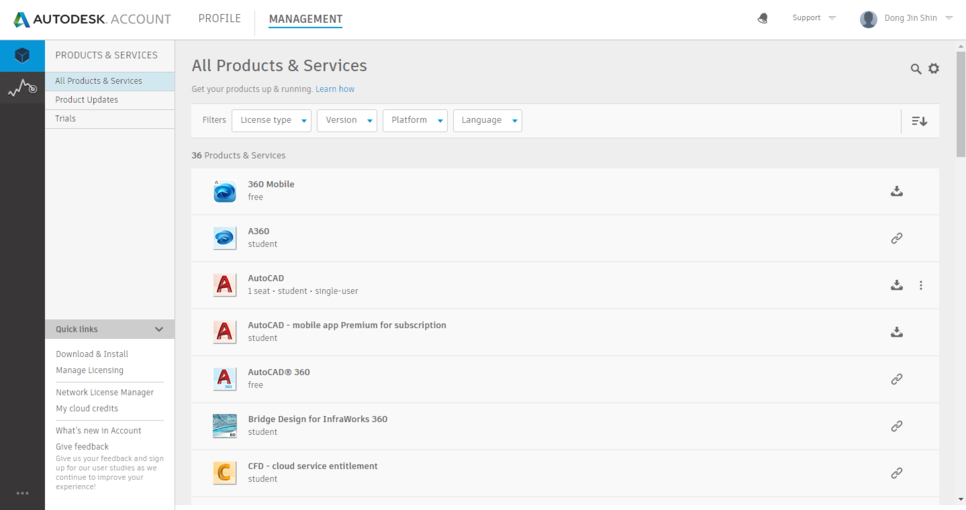The height and width of the screenshot is (510, 966).
Task: Select Product Updates in sidebar
Action: pyautogui.click(x=110, y=100)
